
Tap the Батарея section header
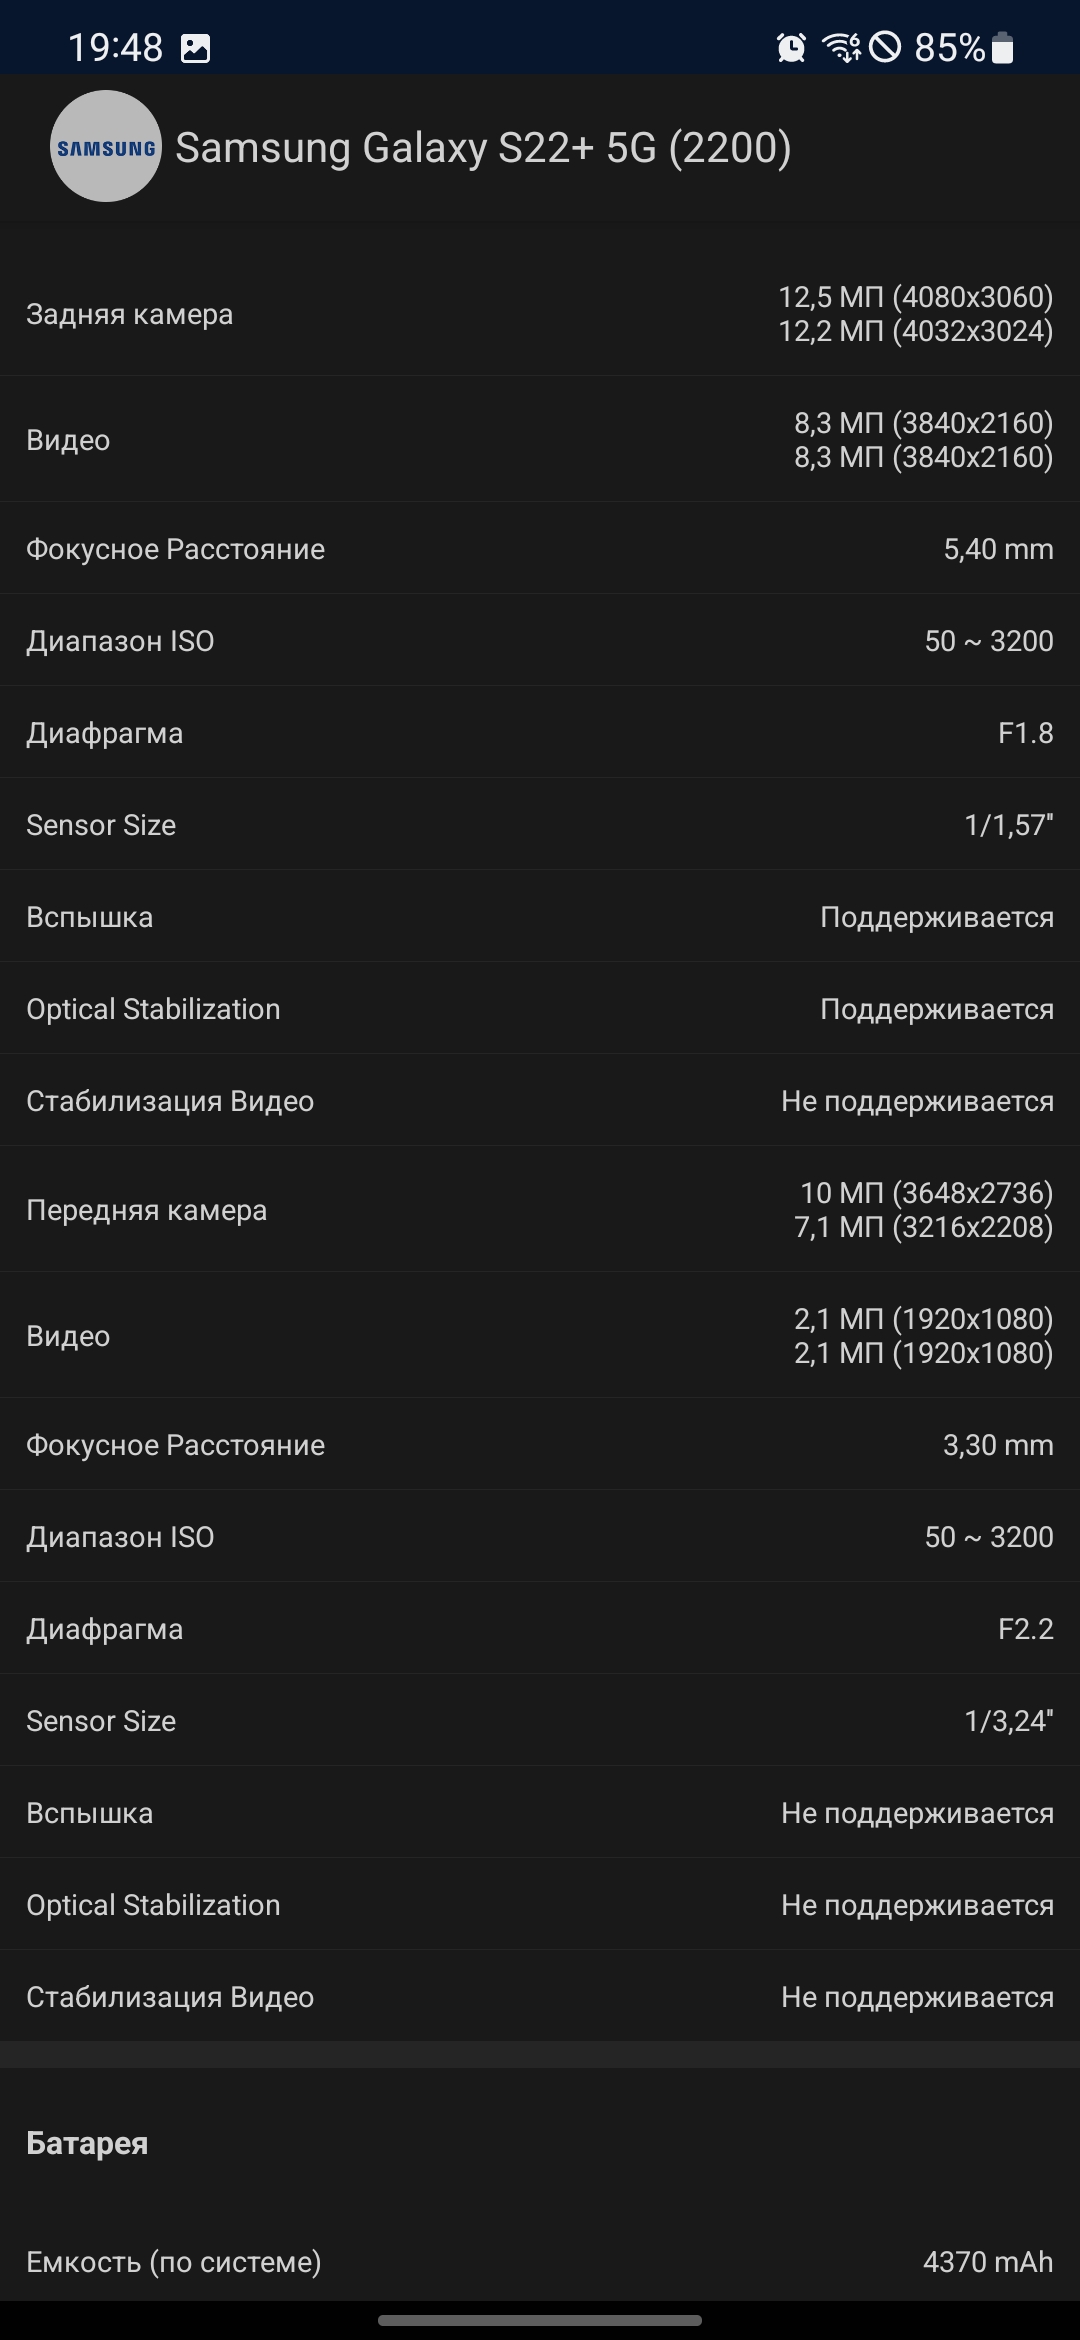click(x=87, y=2143)
